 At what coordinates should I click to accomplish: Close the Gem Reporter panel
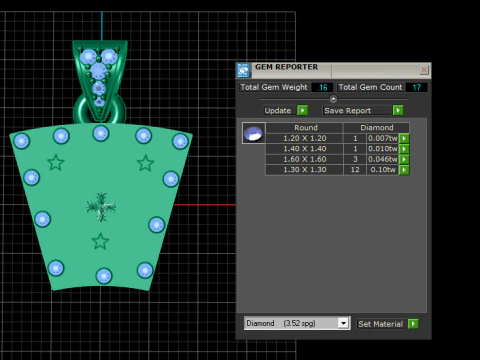click(x=424, y=70)
